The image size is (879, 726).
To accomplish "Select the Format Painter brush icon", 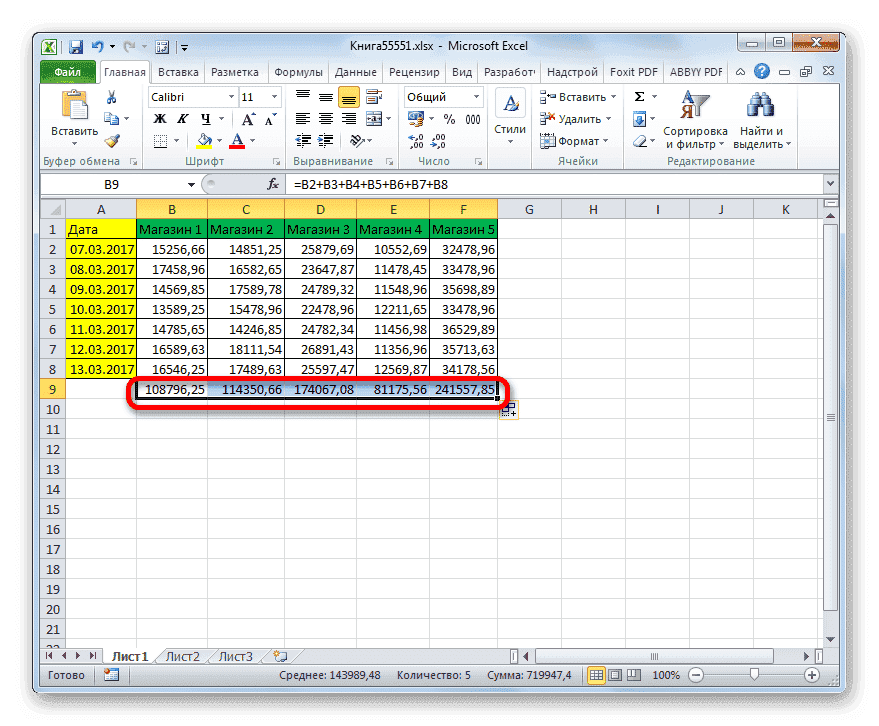I will (x=113, y=139).
